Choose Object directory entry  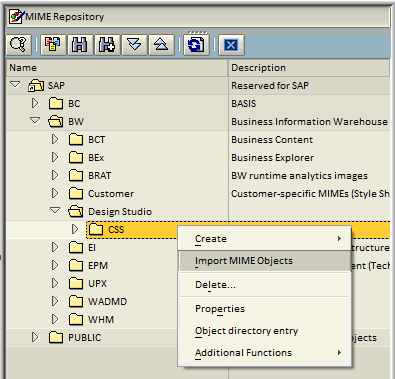(x=264, y=331)
